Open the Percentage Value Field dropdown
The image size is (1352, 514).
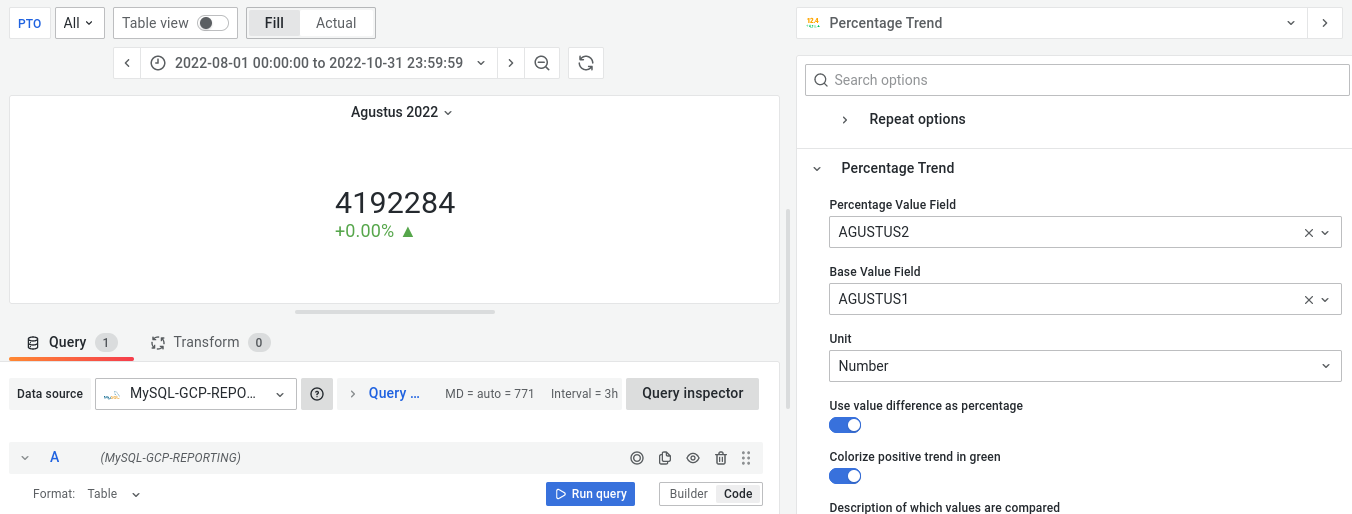click(x=1085, y=232)
